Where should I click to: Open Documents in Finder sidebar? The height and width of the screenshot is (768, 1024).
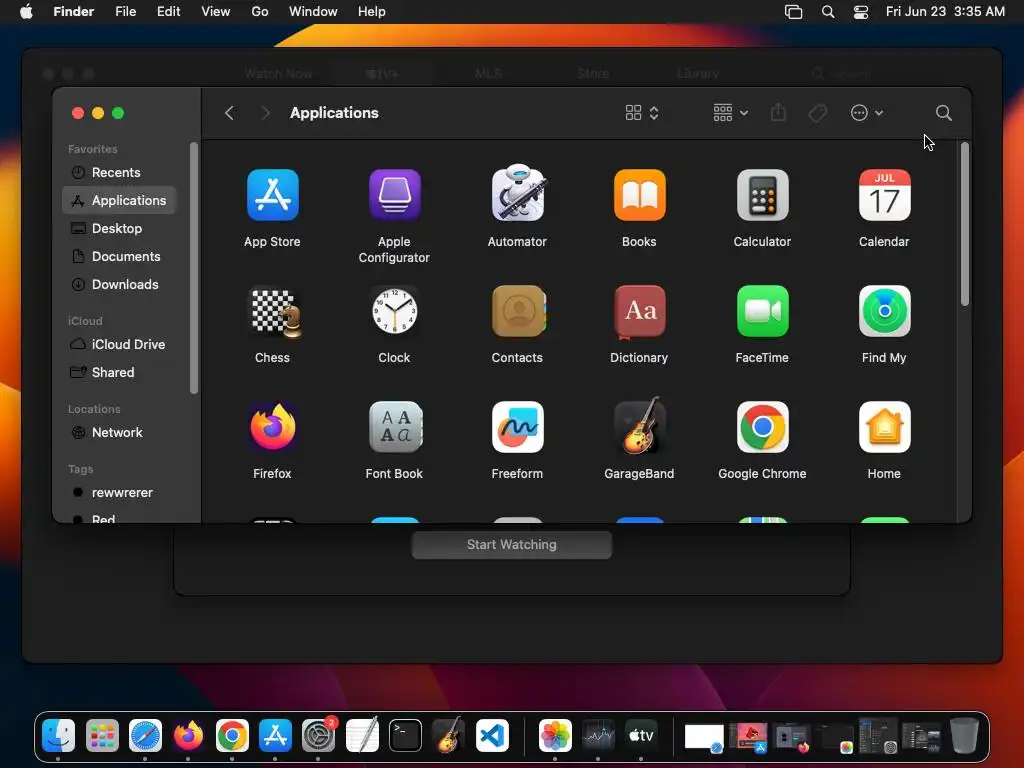click(120, 257)
